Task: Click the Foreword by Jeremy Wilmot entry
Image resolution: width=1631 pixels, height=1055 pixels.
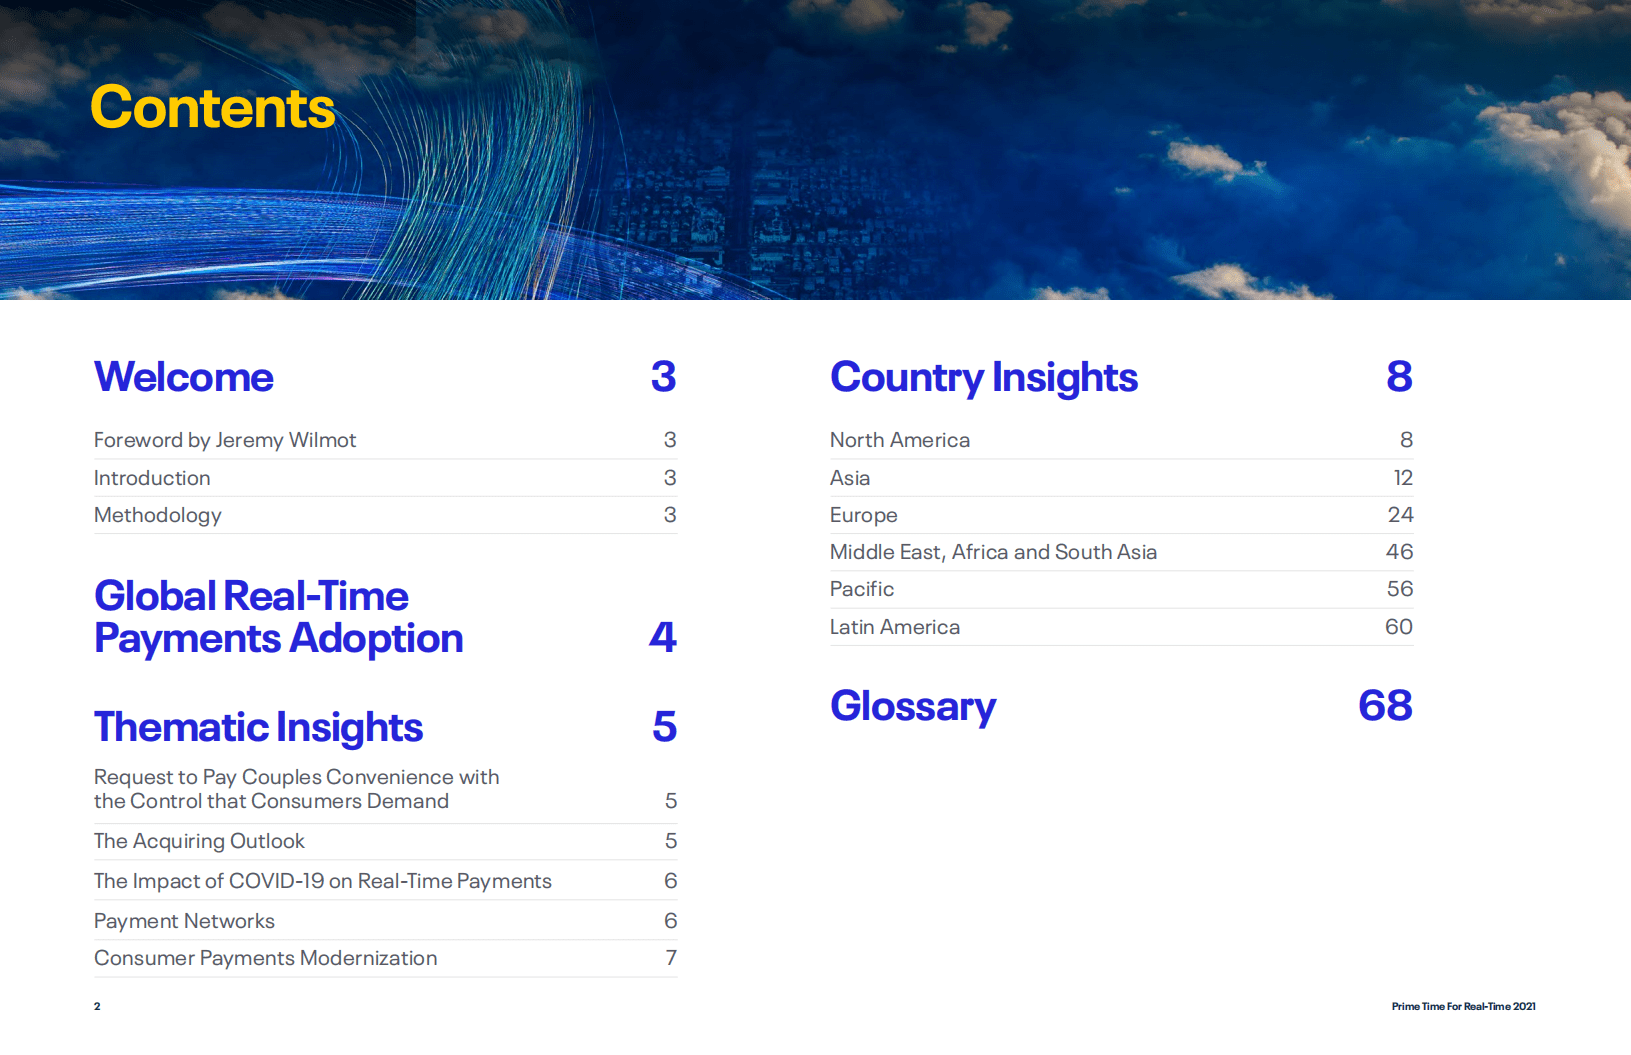Action: 225,440
